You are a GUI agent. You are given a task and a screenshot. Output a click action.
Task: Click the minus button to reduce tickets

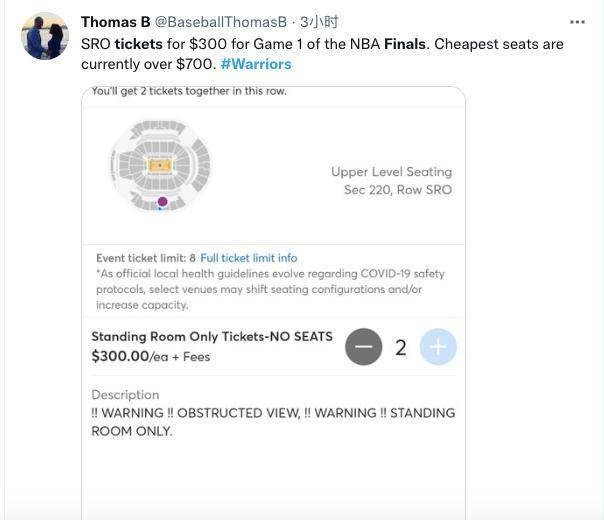coord(364,347)
